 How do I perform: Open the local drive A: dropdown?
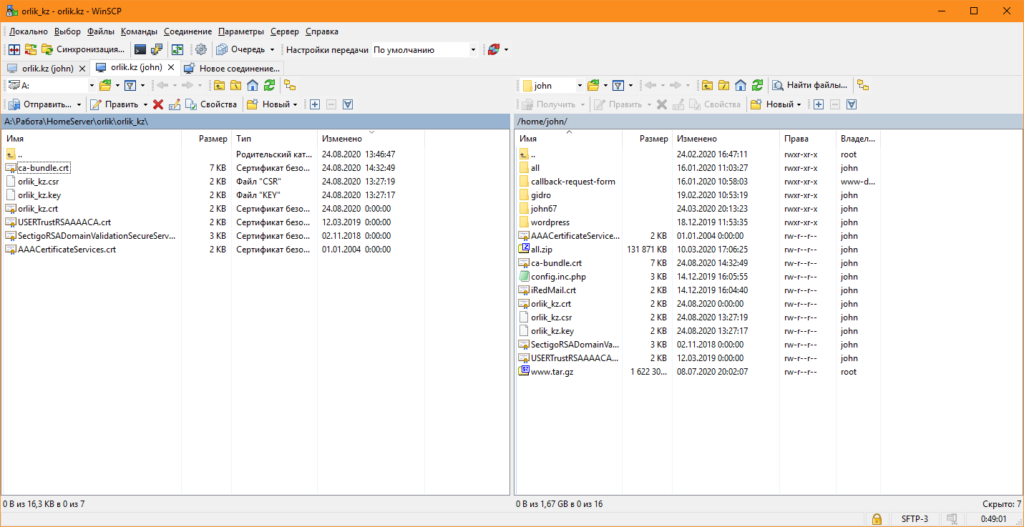pyautogui.click(x=92, y=85)
